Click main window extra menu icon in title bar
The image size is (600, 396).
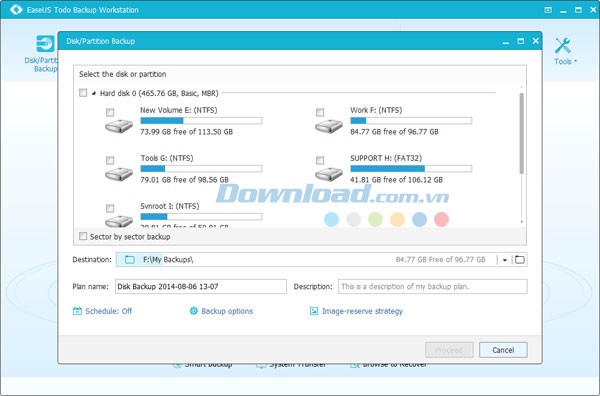[x=548, y=10]
